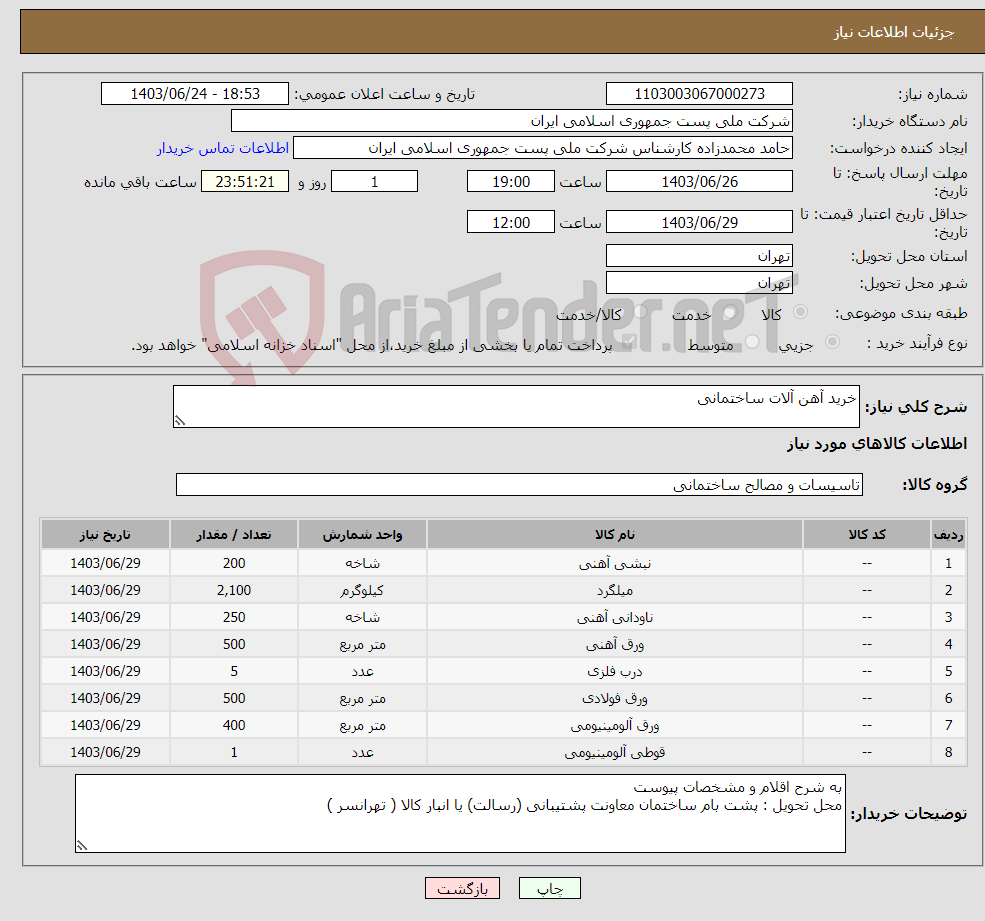Click the general description text area
Viewport: 985px width, 921px height.
516,406
